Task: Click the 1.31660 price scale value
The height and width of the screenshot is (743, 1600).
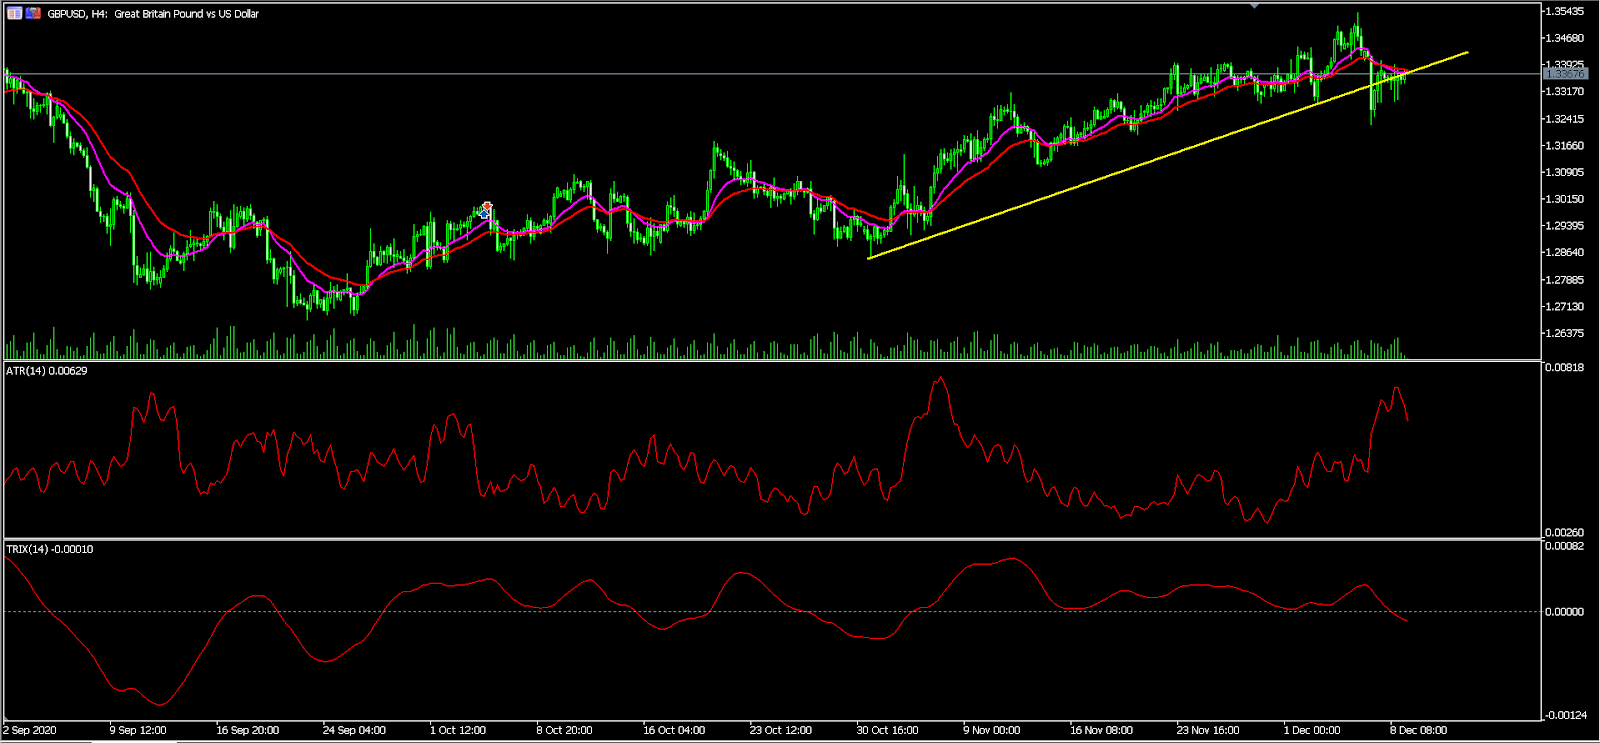Action: click(1565, 146)
